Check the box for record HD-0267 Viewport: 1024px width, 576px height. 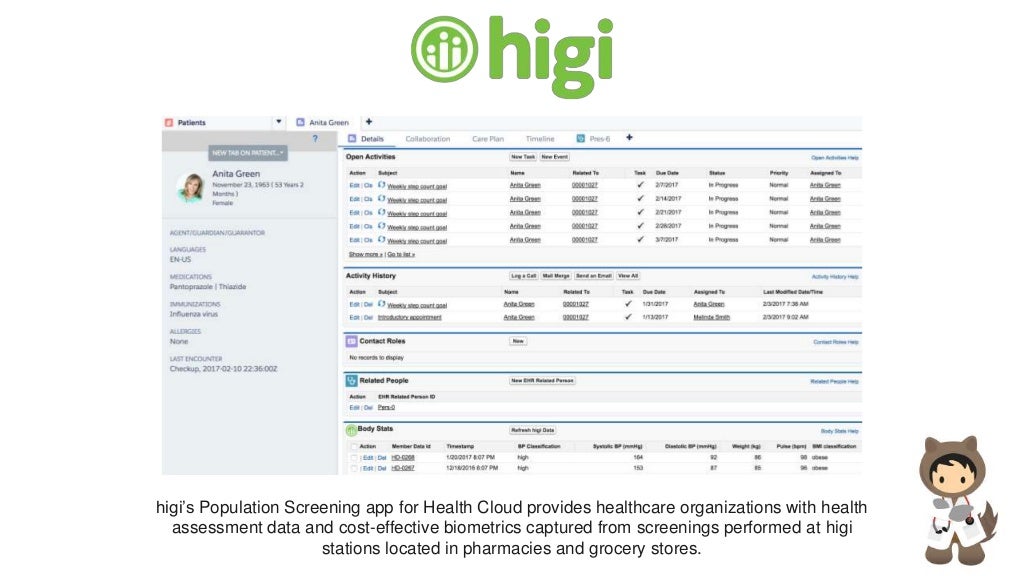coord(354,468)
